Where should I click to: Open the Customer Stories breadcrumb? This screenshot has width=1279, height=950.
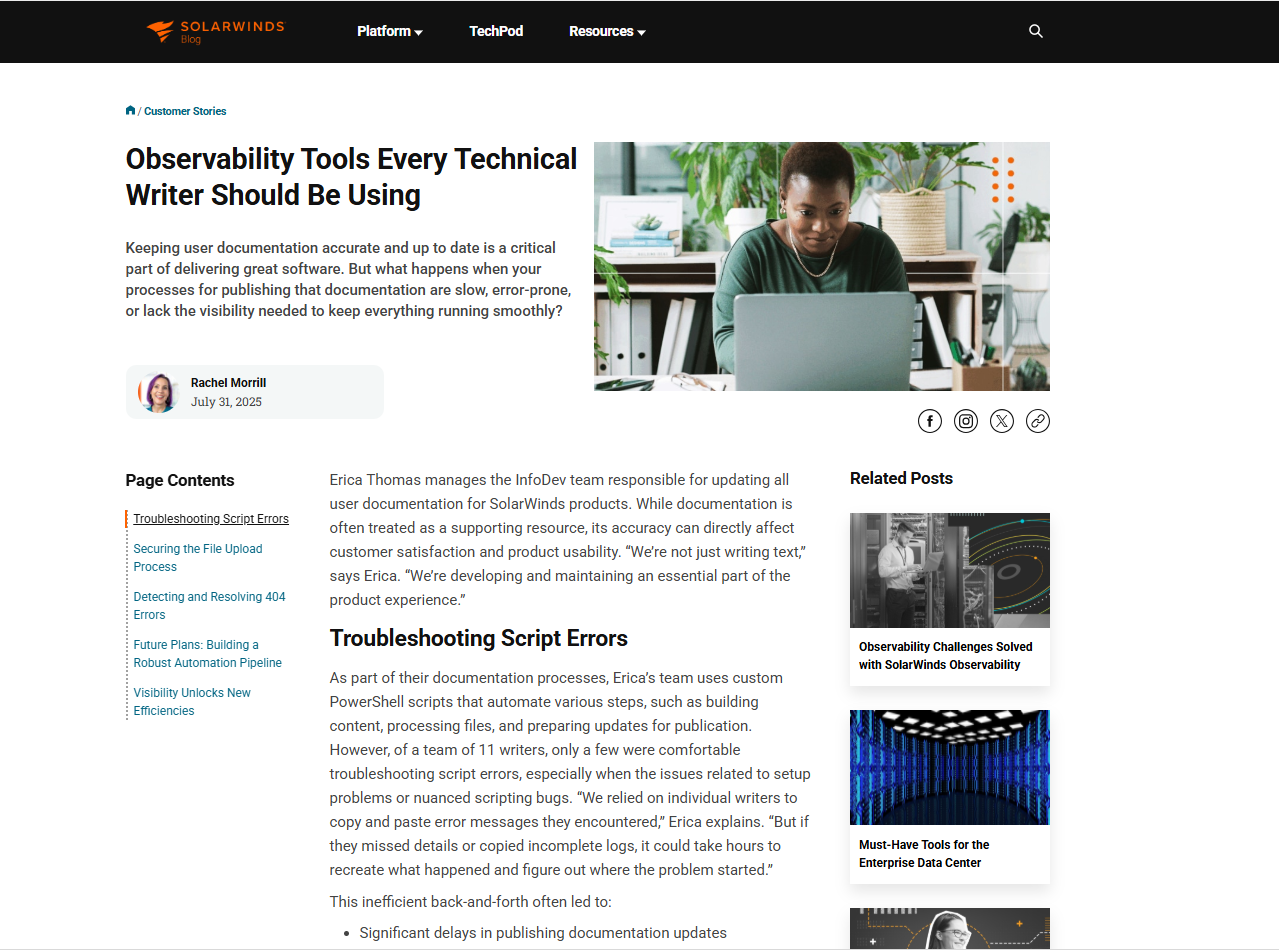185,111
